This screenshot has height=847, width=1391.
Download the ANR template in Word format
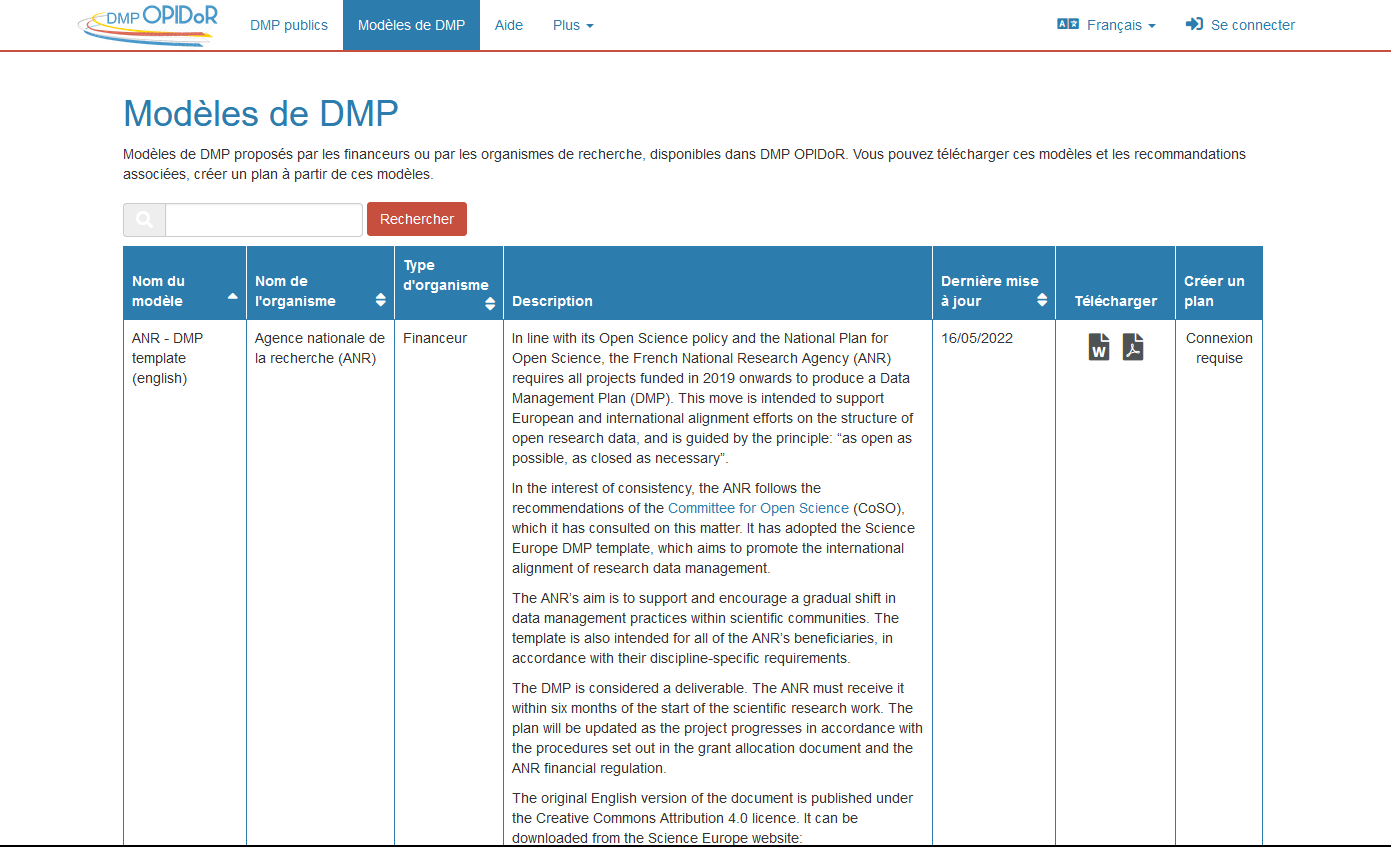click(1098, 347)
